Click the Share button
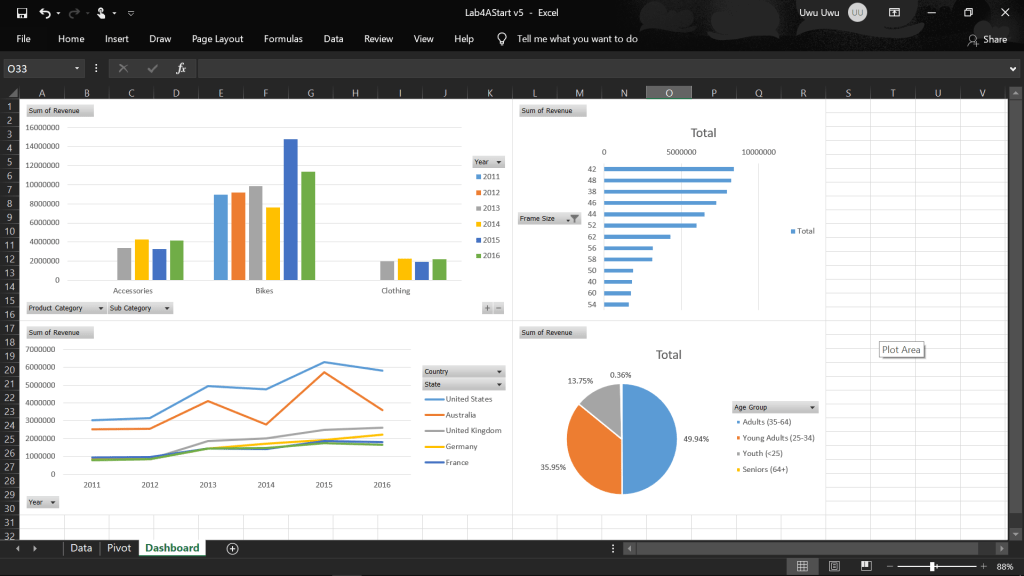Viewport: 1024px width, 576px height. click(x=987, y=39)
